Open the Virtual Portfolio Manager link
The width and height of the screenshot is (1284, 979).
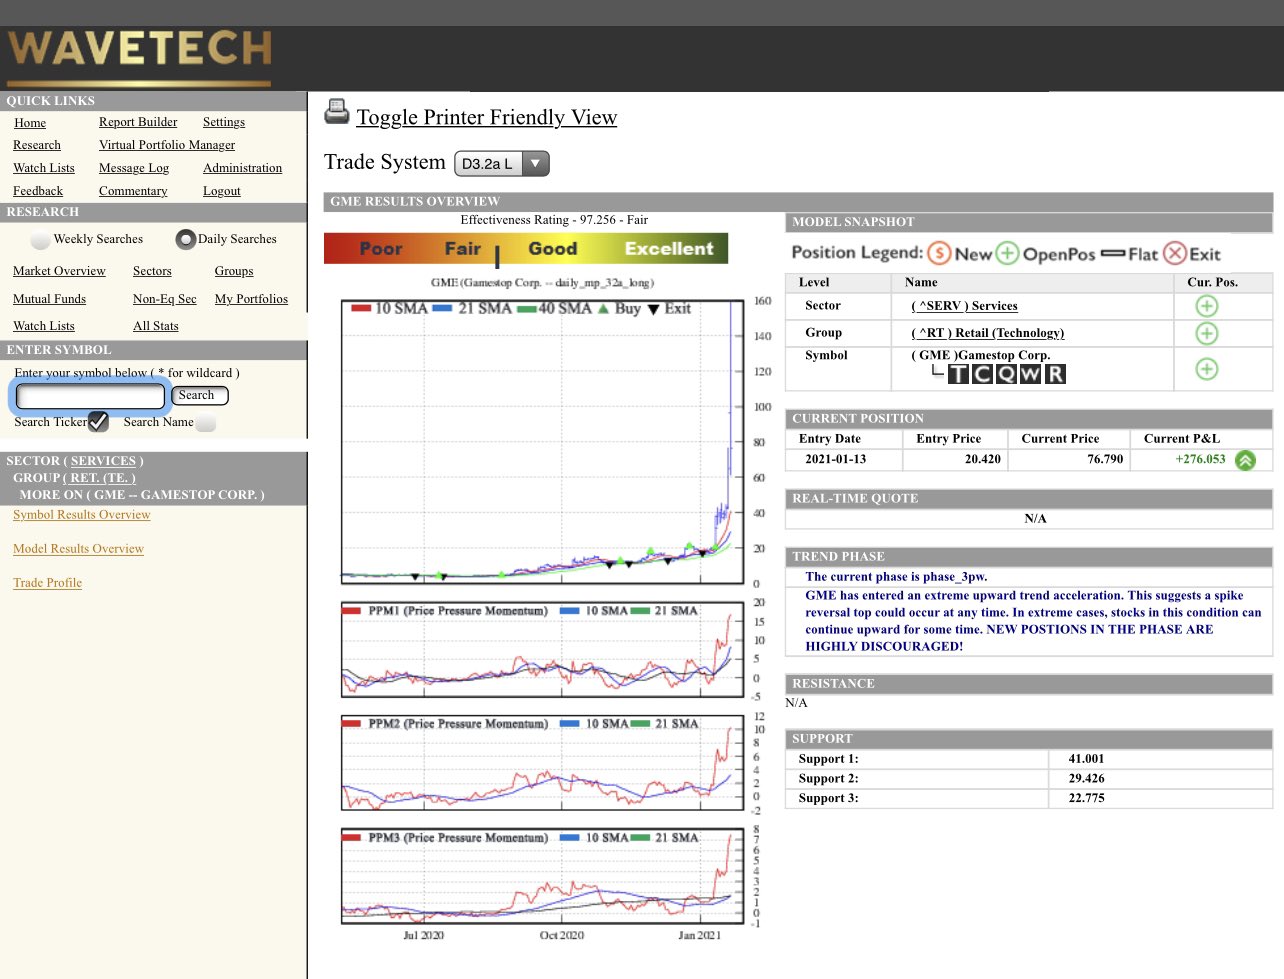(x=166, y=144)
